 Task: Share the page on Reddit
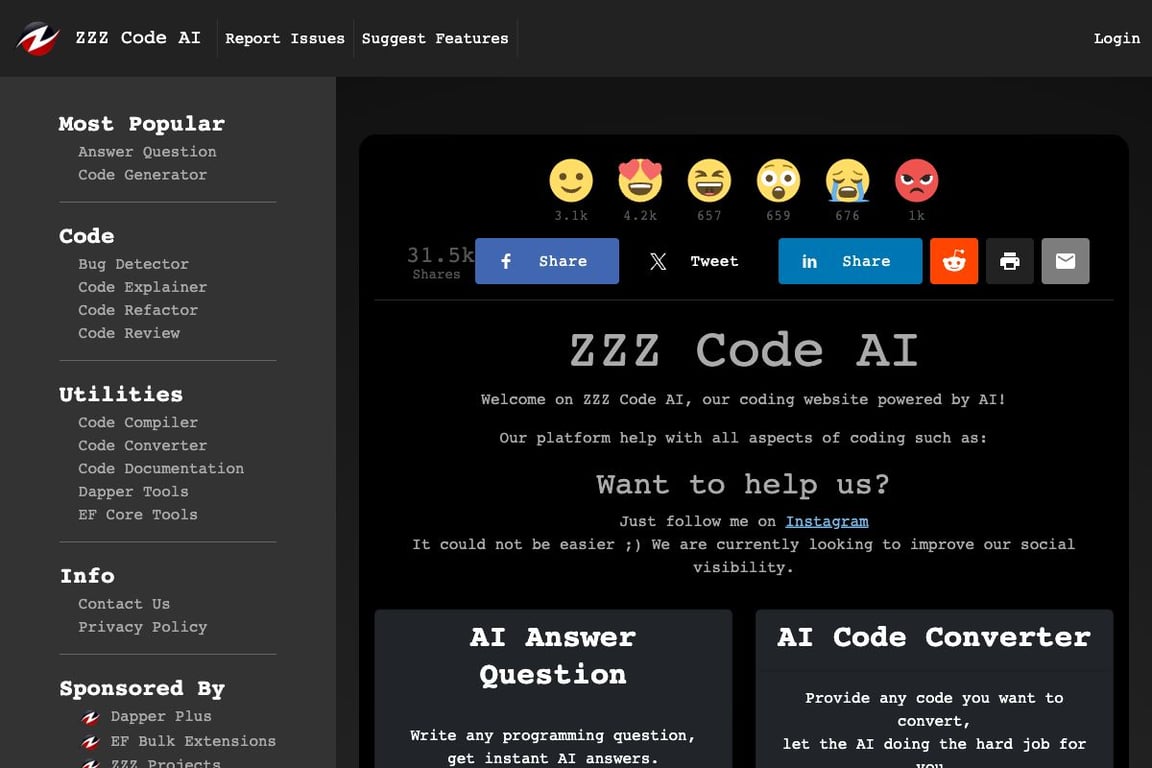[x=954, y=261]
